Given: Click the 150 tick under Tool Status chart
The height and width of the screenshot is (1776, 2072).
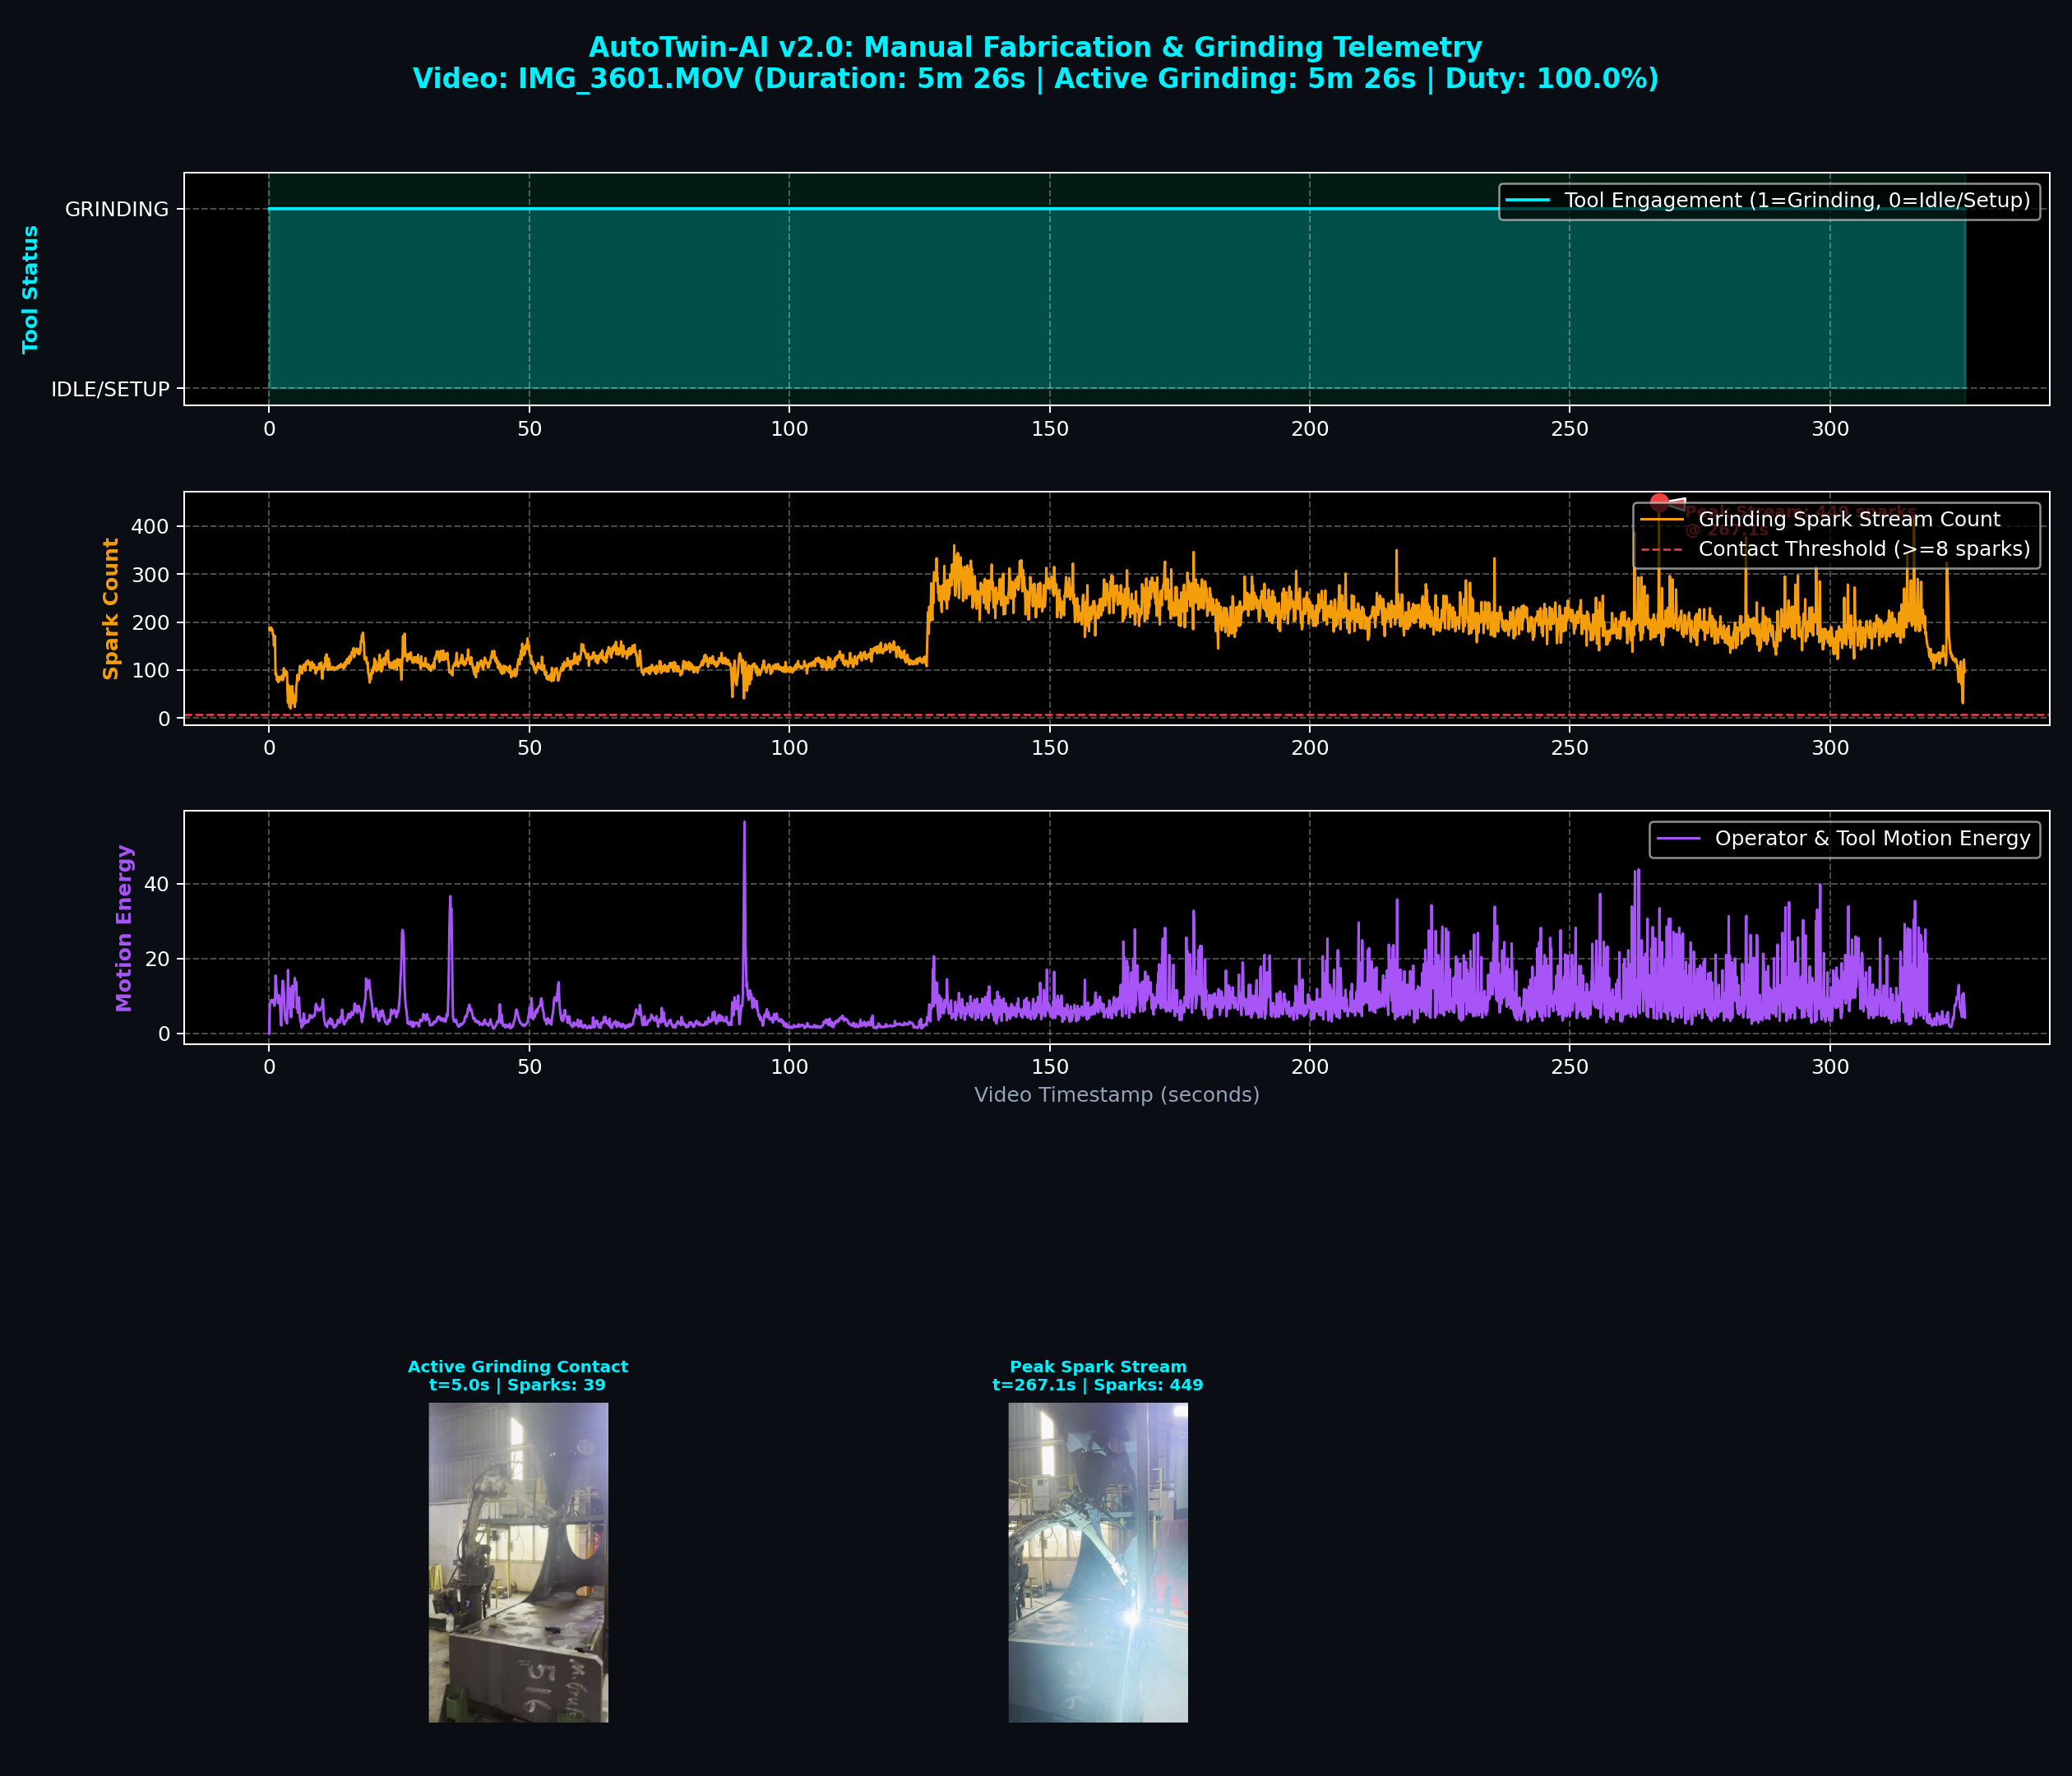Looking at the screenshot, I should click(x=1049, y=429).
